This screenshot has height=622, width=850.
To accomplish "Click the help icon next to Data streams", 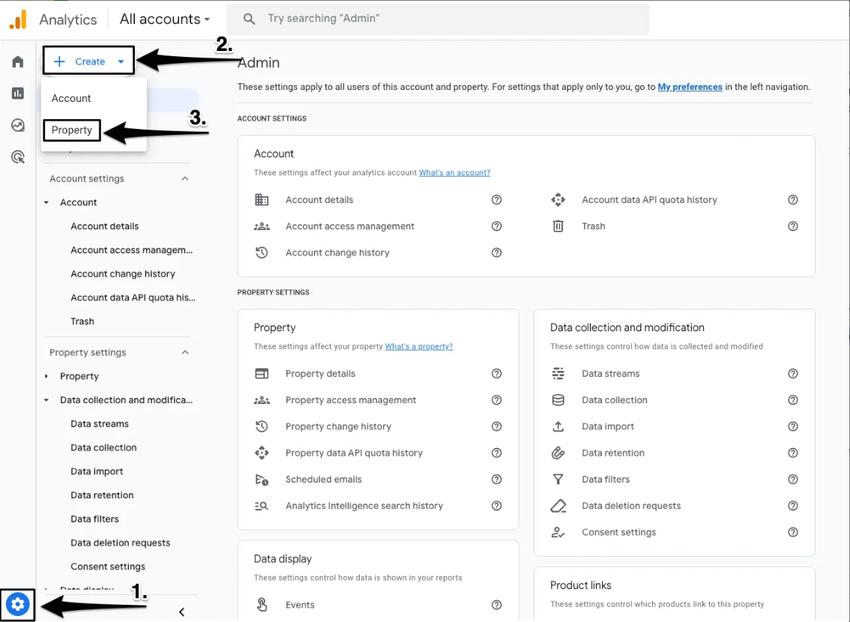I will click(x=793, y=374).
